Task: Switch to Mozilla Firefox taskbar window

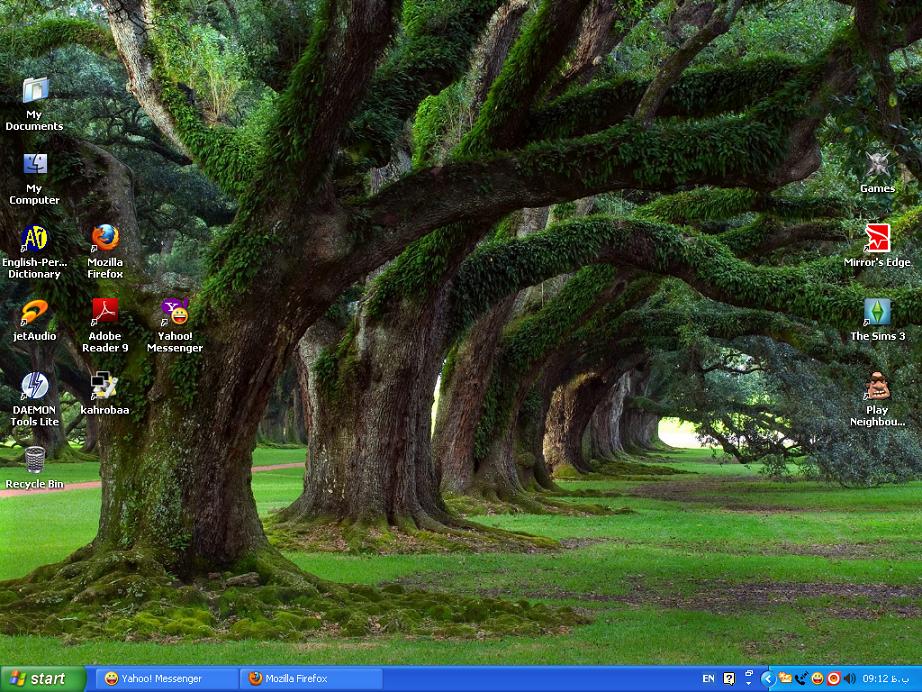Action: 311,679
